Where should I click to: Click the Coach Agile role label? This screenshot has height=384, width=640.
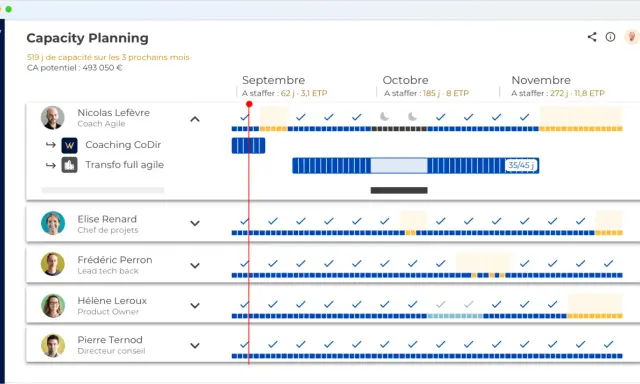tap(101, 124)
